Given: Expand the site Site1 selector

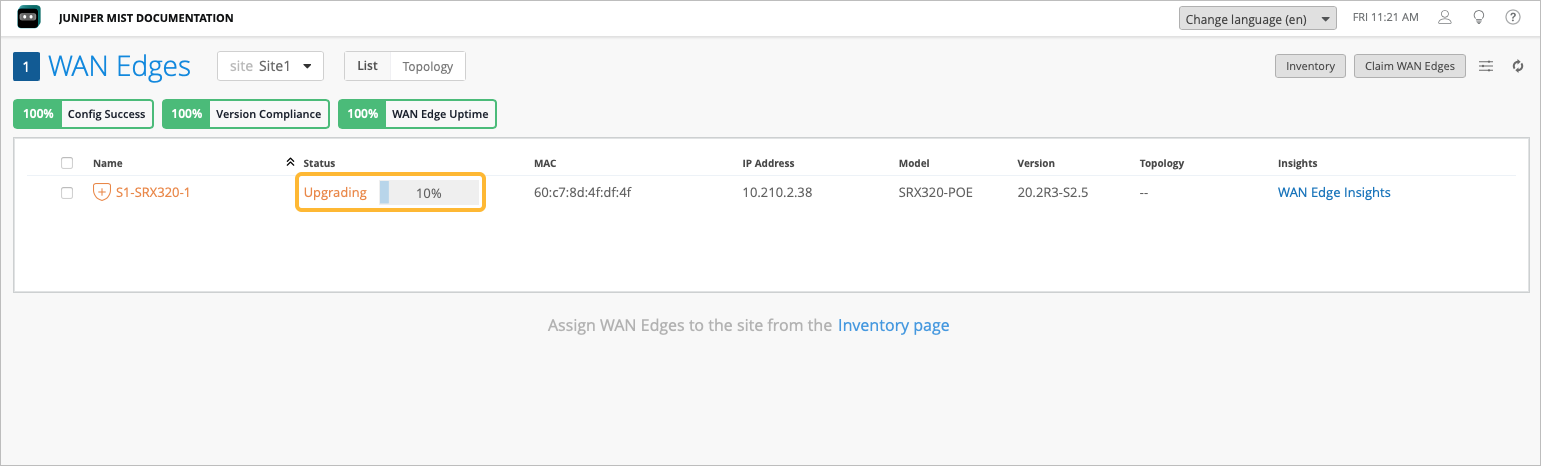Looking at the screenshot, I should tap(270, 66).
